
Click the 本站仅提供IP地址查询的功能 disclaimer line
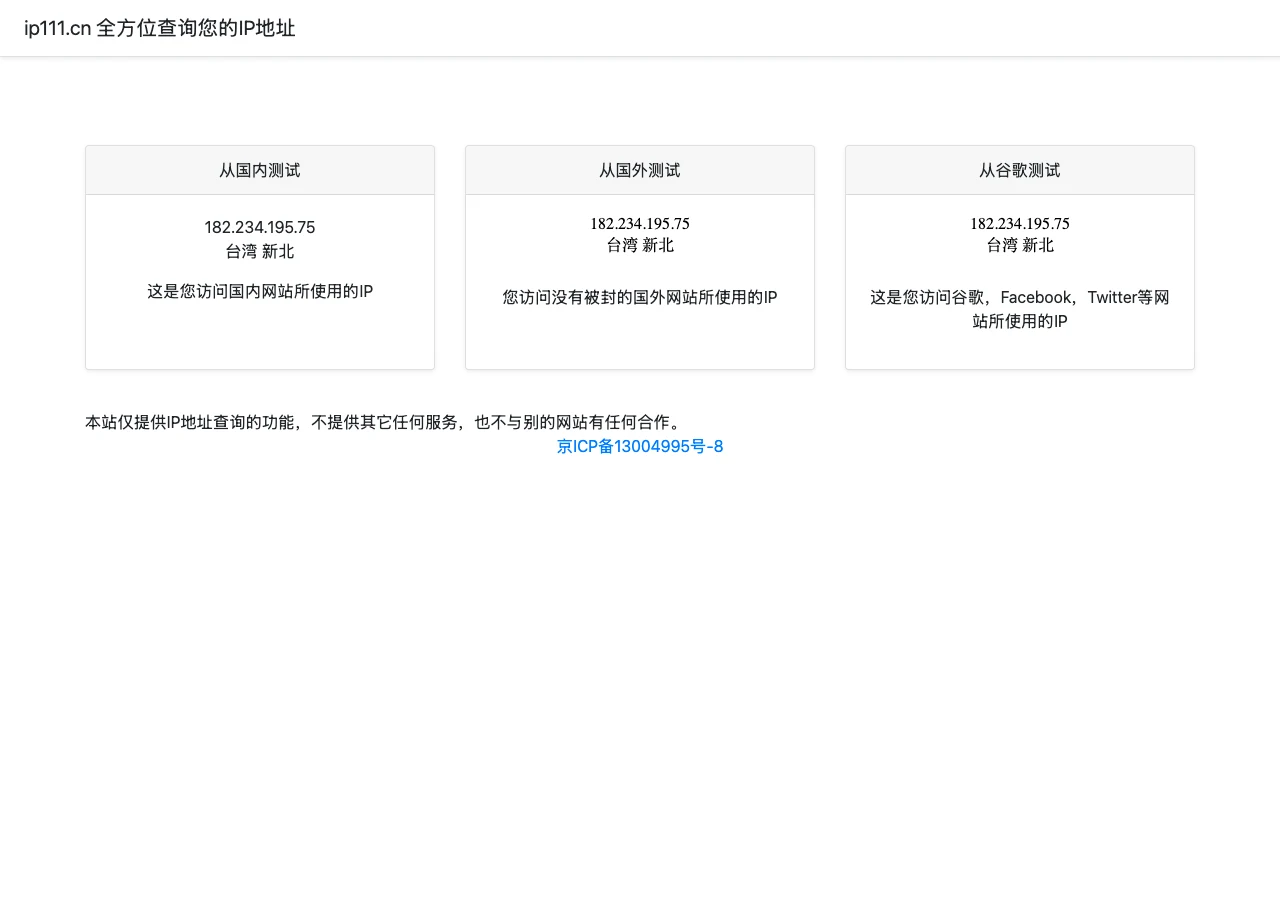click(385, 422)
